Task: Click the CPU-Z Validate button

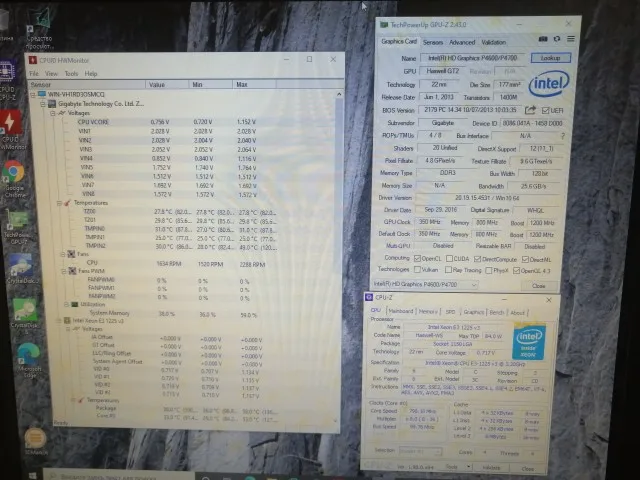Action: pos(491,468)
